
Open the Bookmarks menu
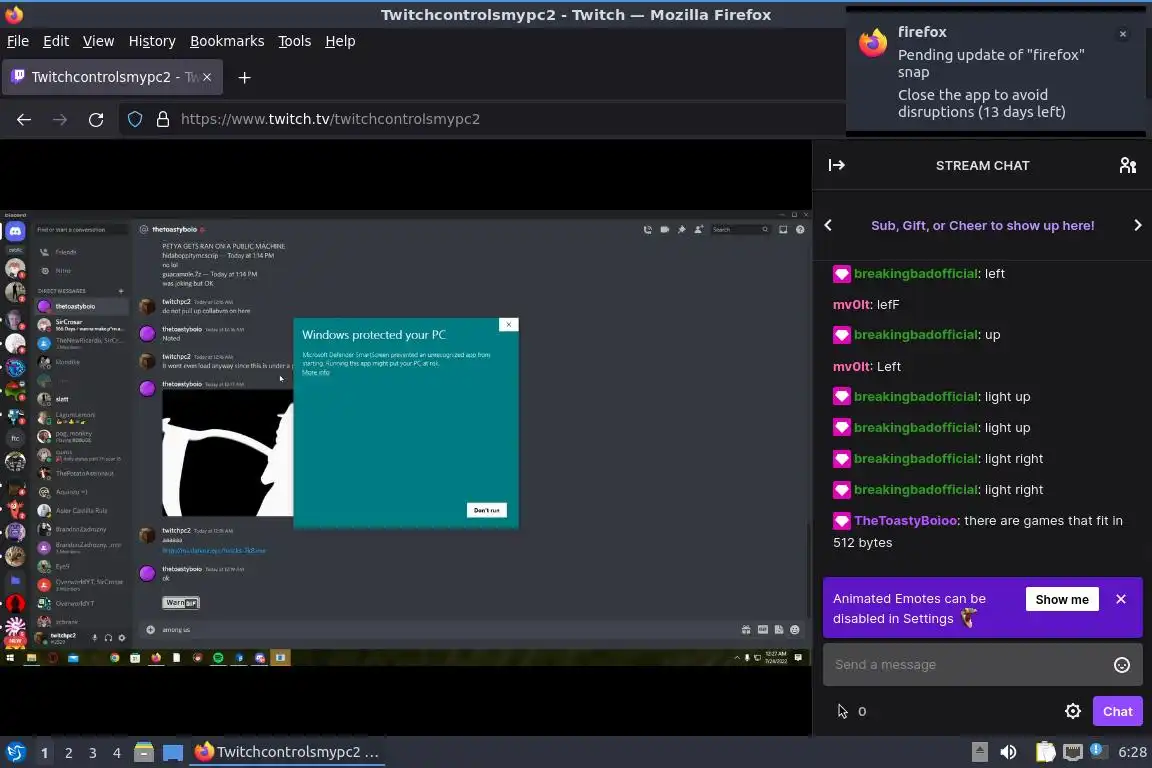(227, 41)
